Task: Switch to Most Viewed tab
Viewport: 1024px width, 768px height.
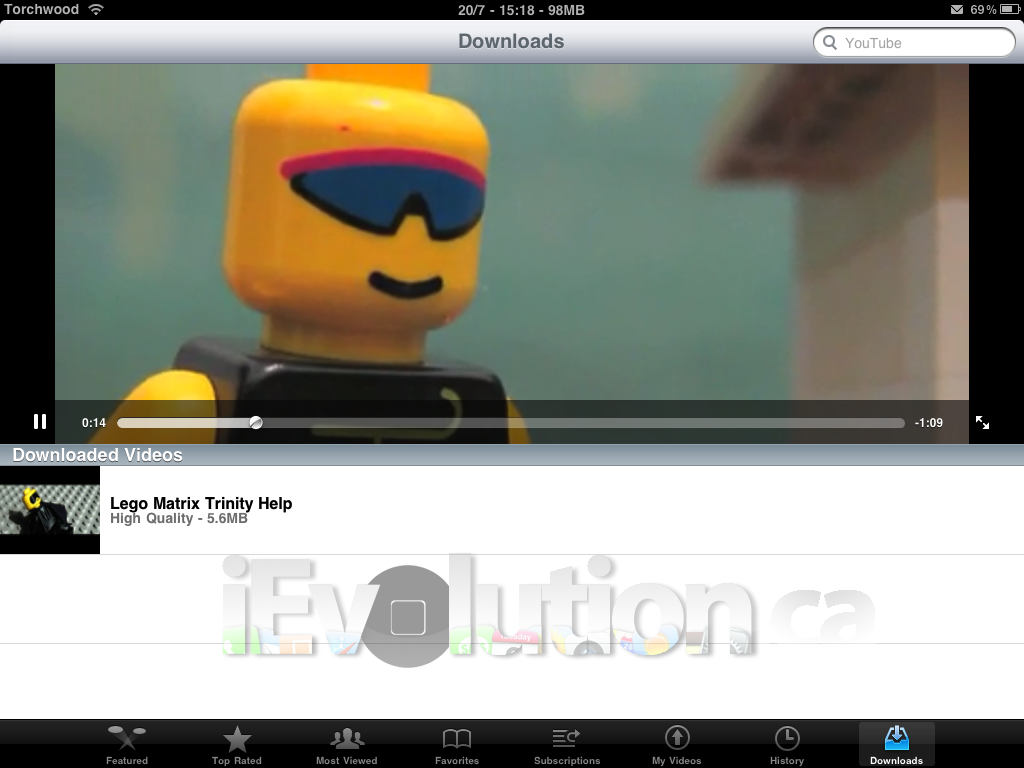Action: coord(347,744)
